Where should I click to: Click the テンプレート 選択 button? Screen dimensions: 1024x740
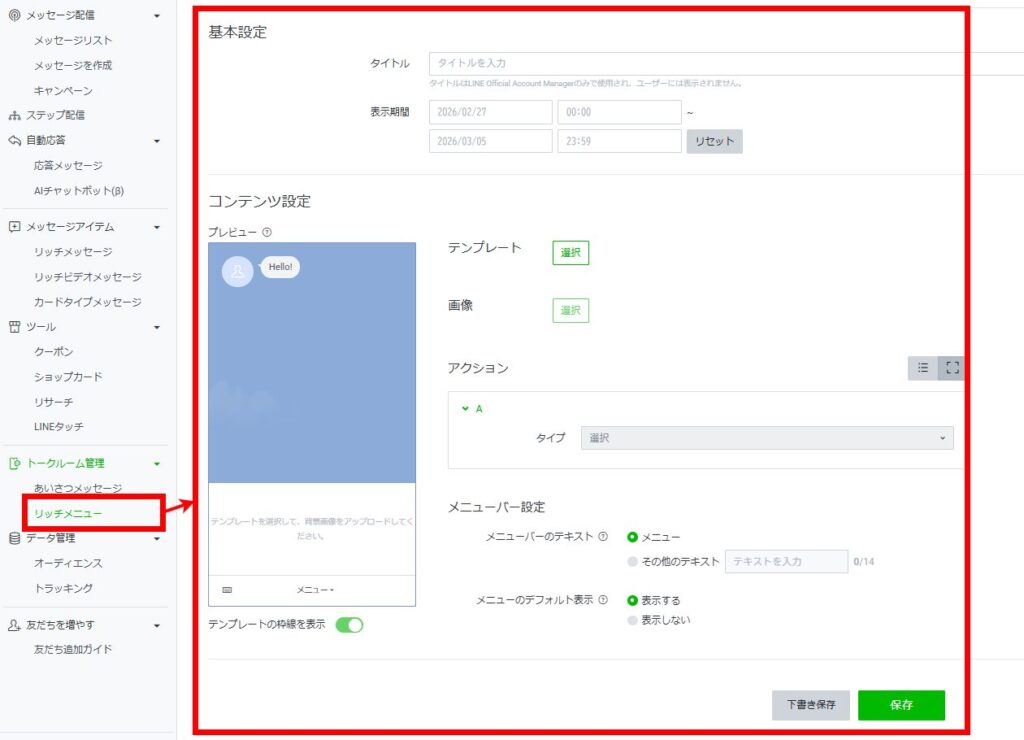coord(570,253)
